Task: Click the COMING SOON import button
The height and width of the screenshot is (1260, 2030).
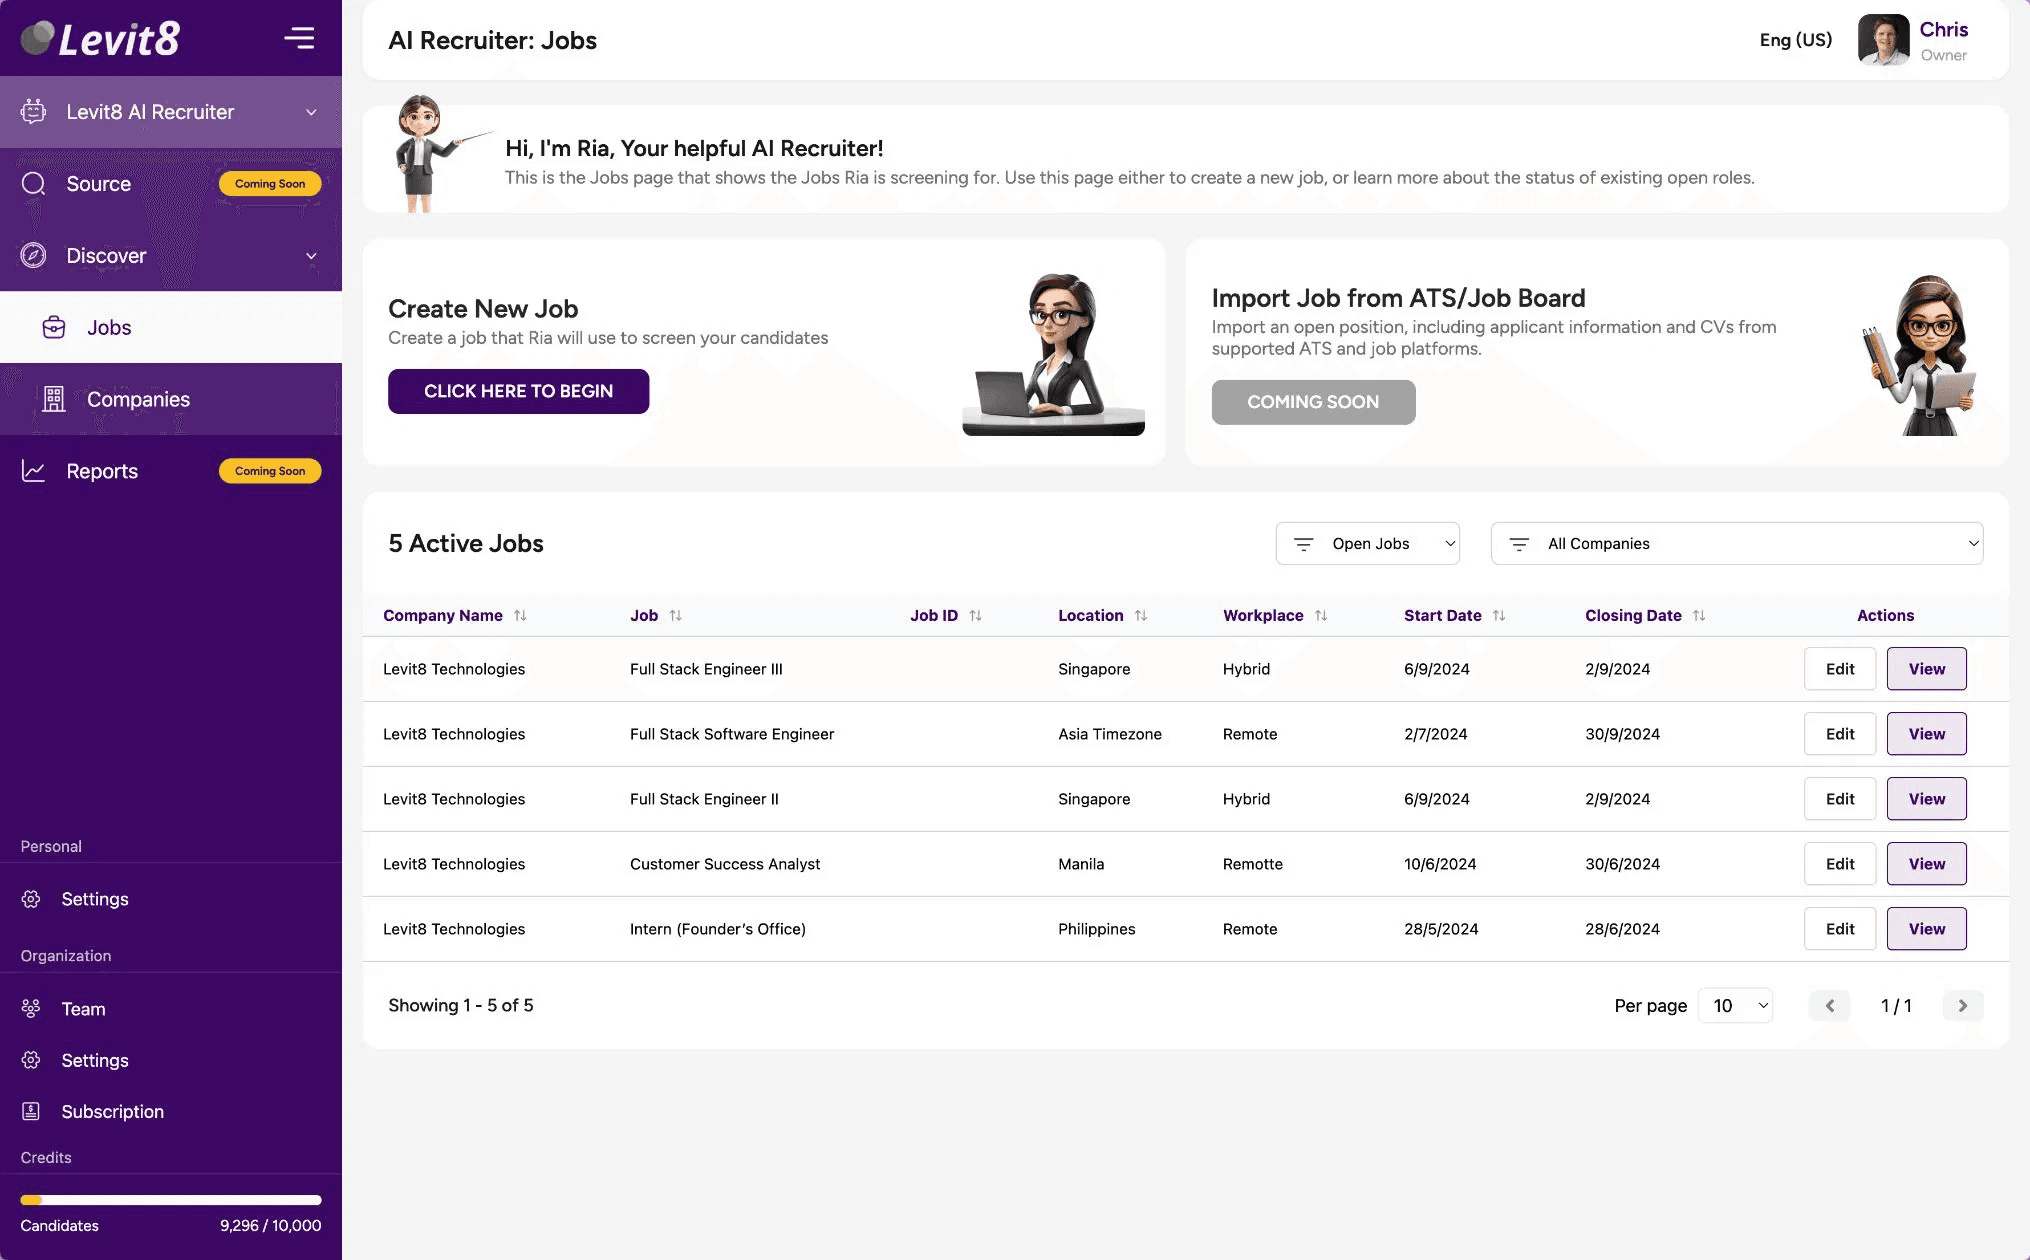Action: click(1313, 402)
